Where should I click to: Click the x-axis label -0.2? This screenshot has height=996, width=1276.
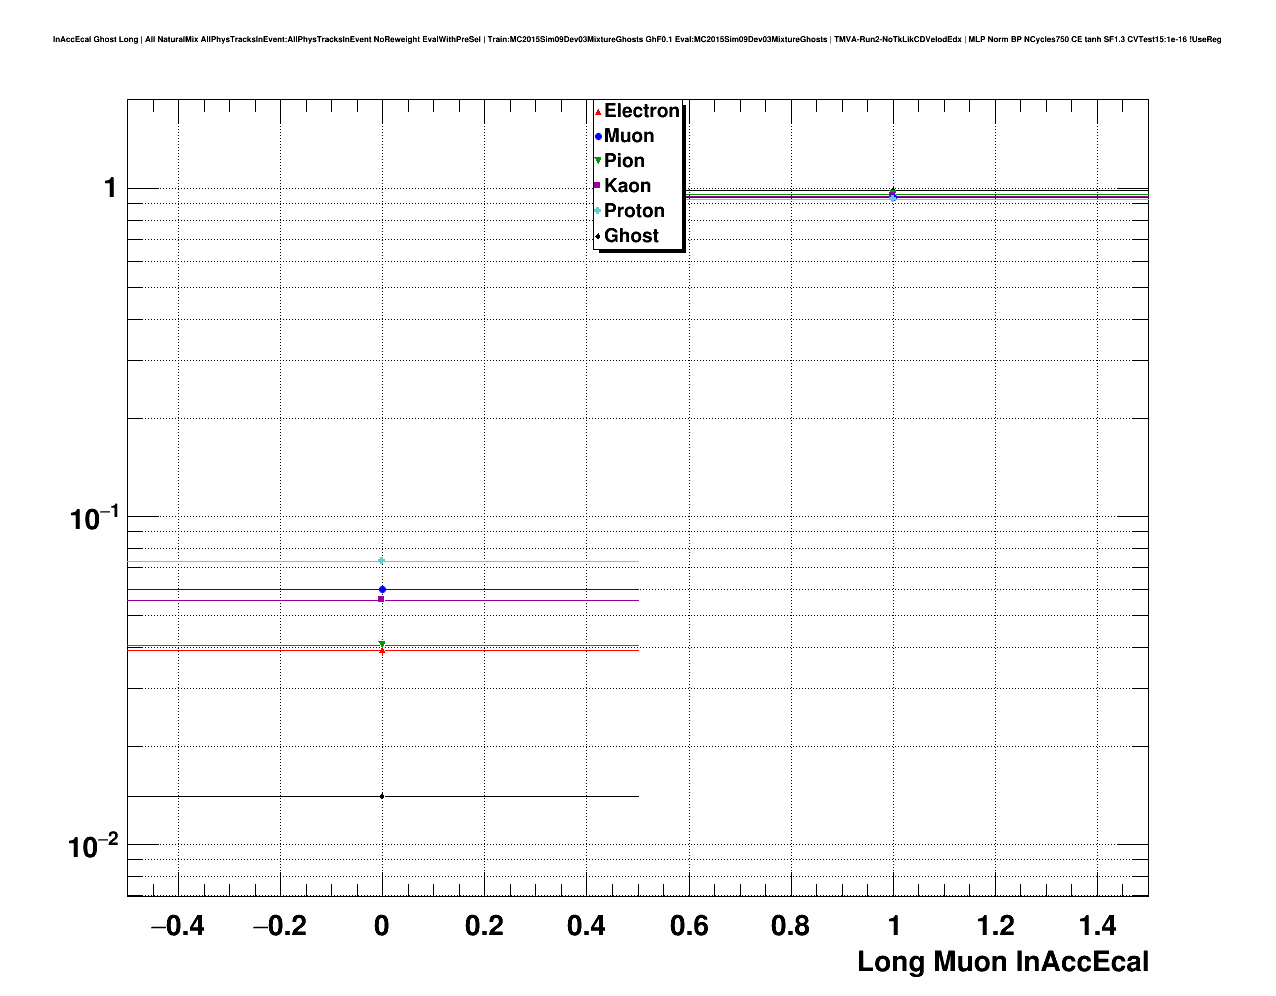click(279, 926)
